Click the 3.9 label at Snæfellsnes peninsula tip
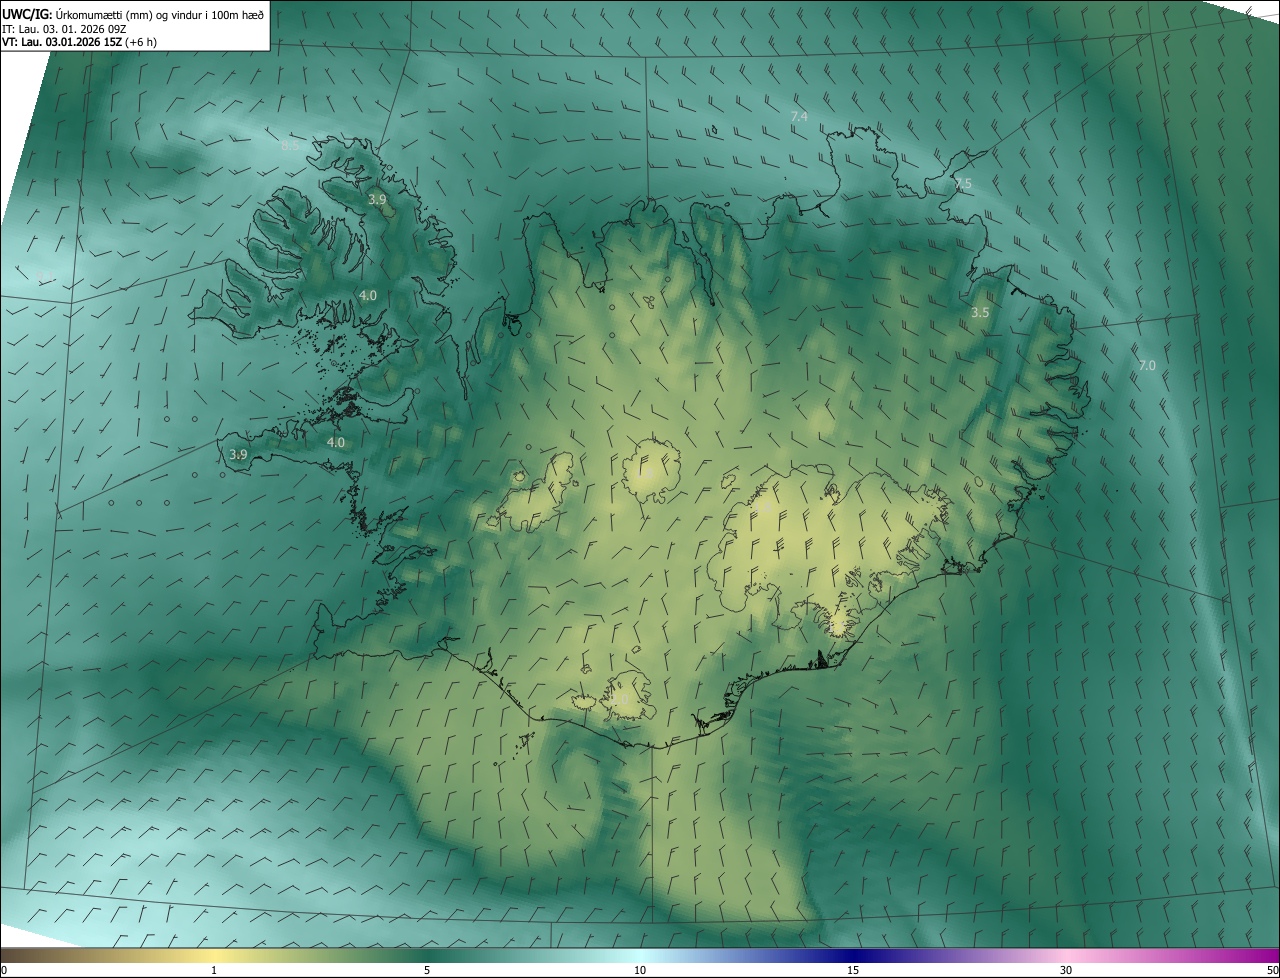This screenshot has width=1280, height=978. [238, 454]
